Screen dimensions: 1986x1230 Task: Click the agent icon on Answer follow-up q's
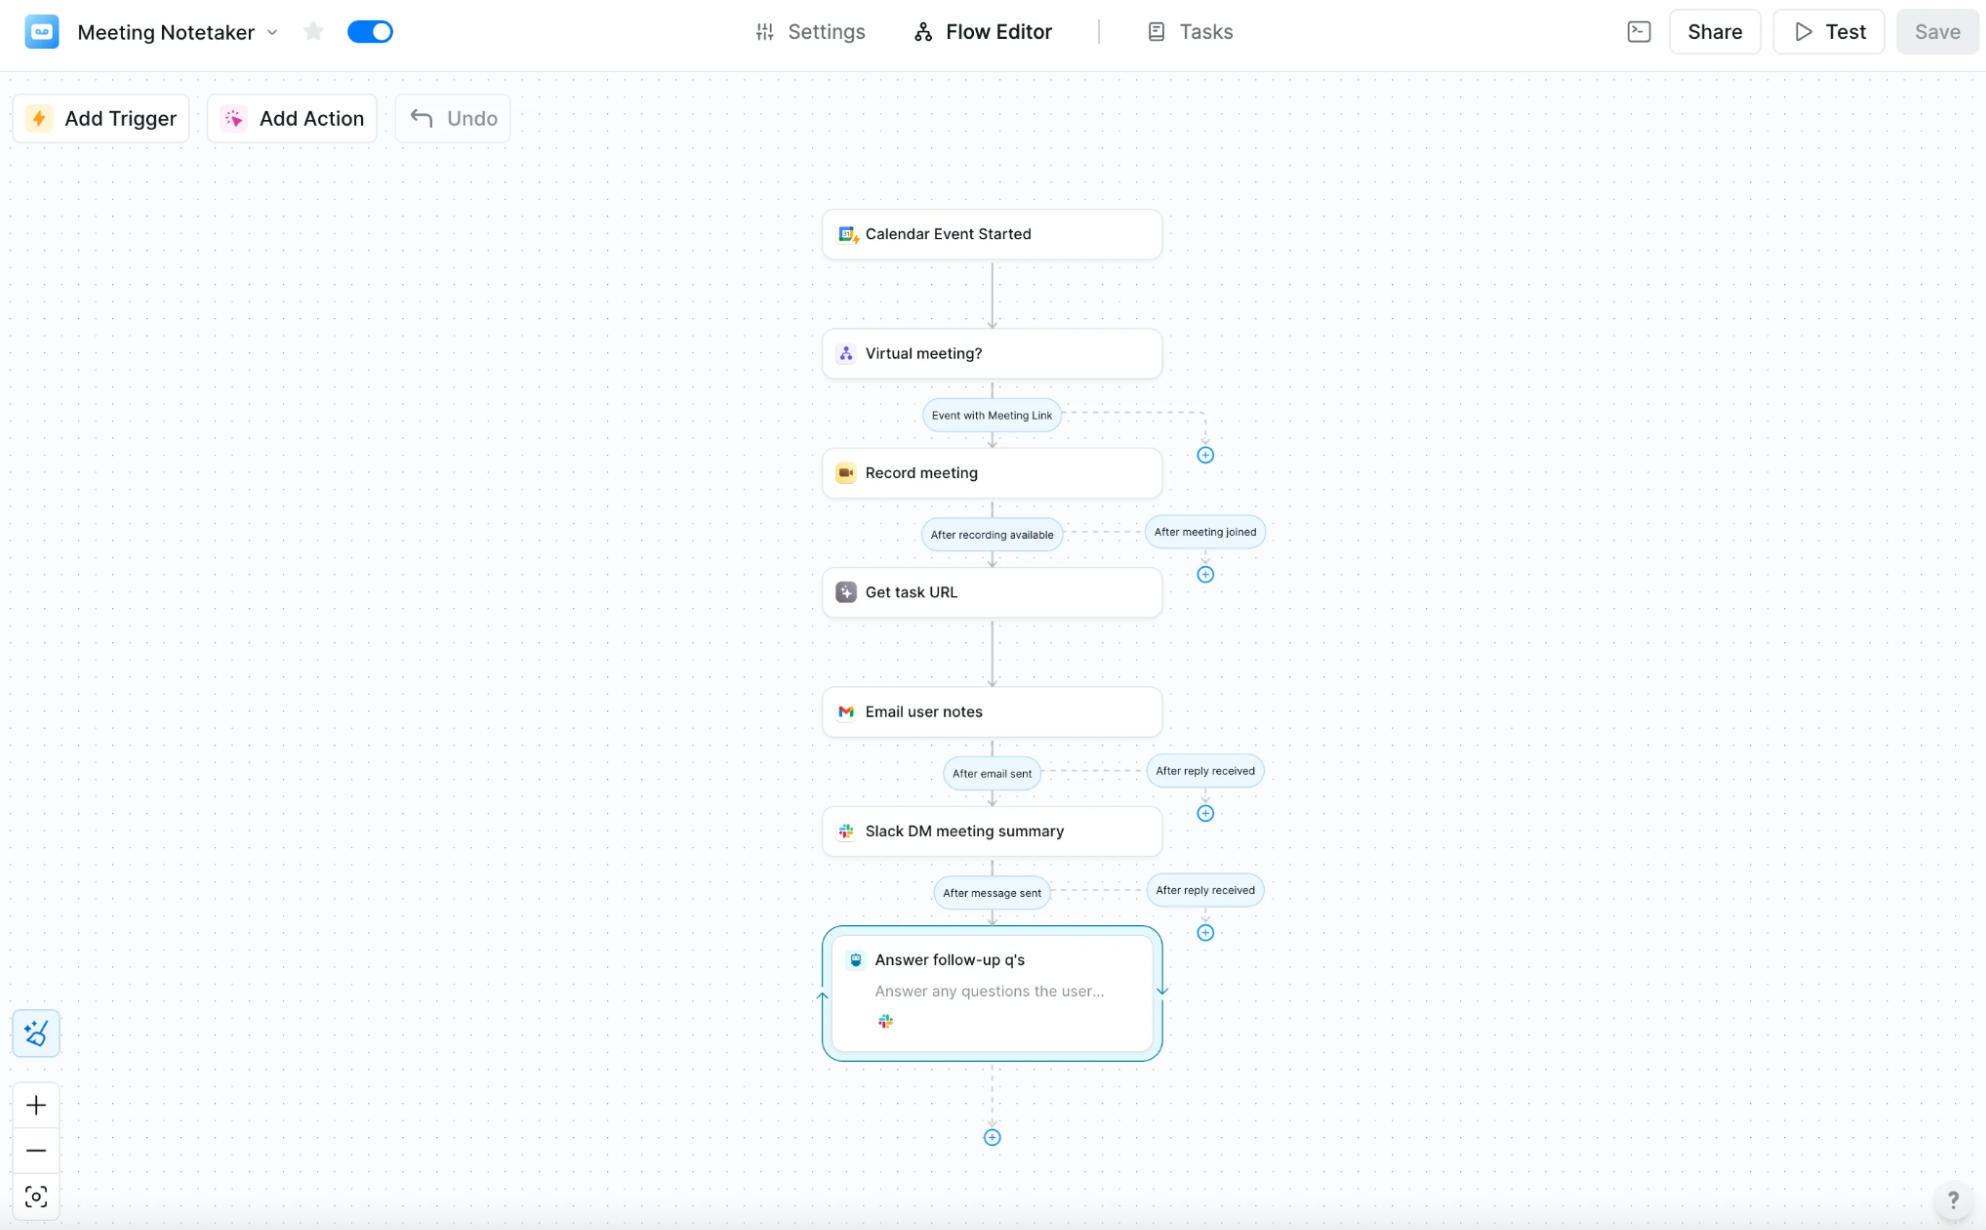coord(856,960)
